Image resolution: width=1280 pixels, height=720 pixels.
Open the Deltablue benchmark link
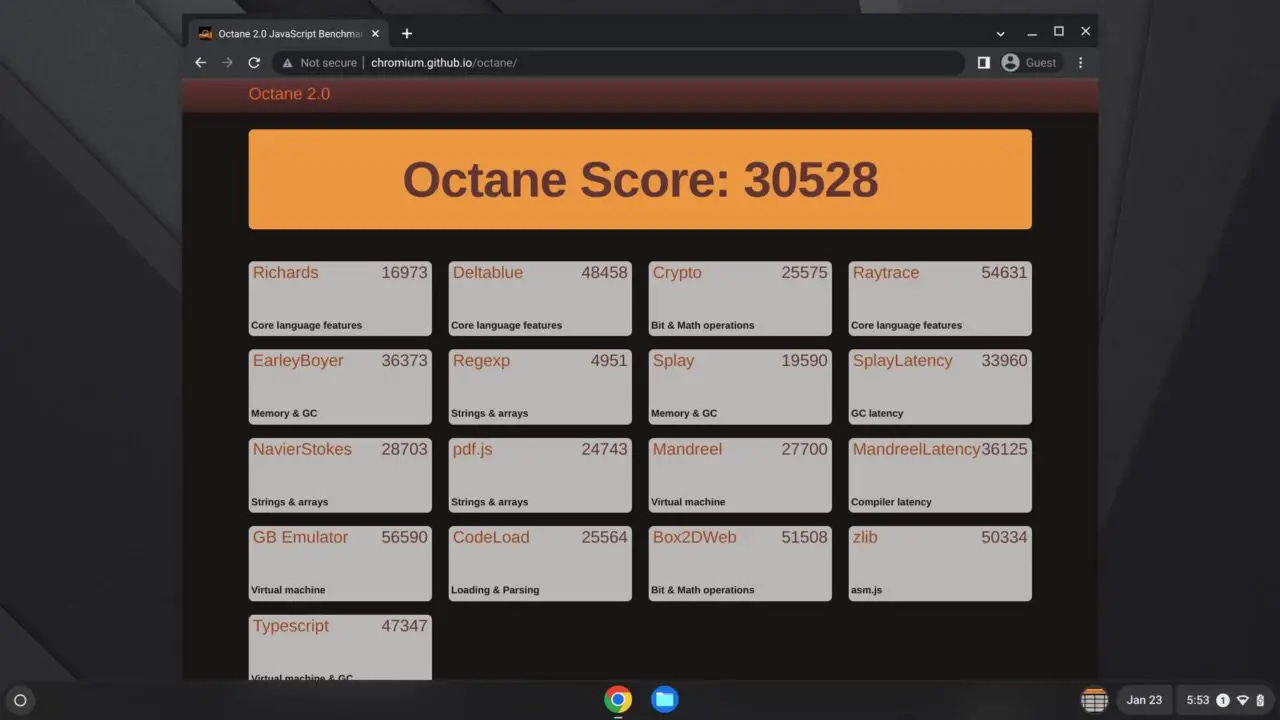(487, 272)
